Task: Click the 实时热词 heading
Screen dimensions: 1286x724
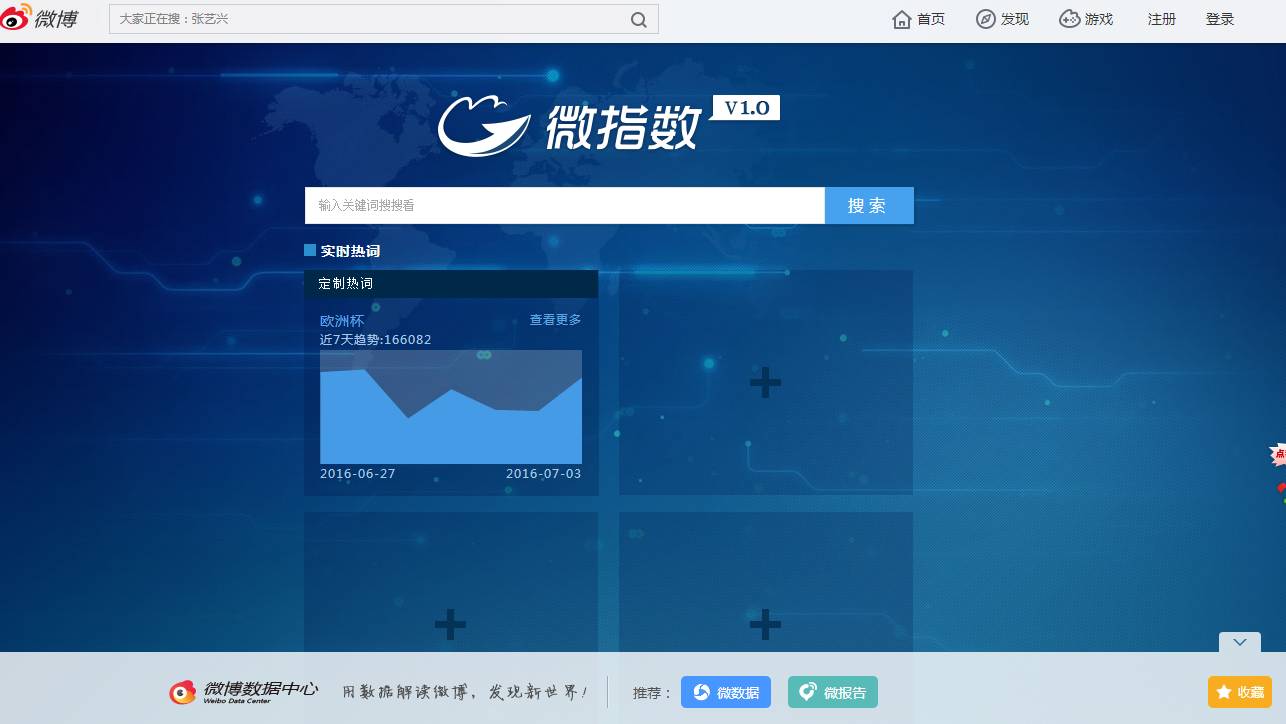Action: point(350,251)
